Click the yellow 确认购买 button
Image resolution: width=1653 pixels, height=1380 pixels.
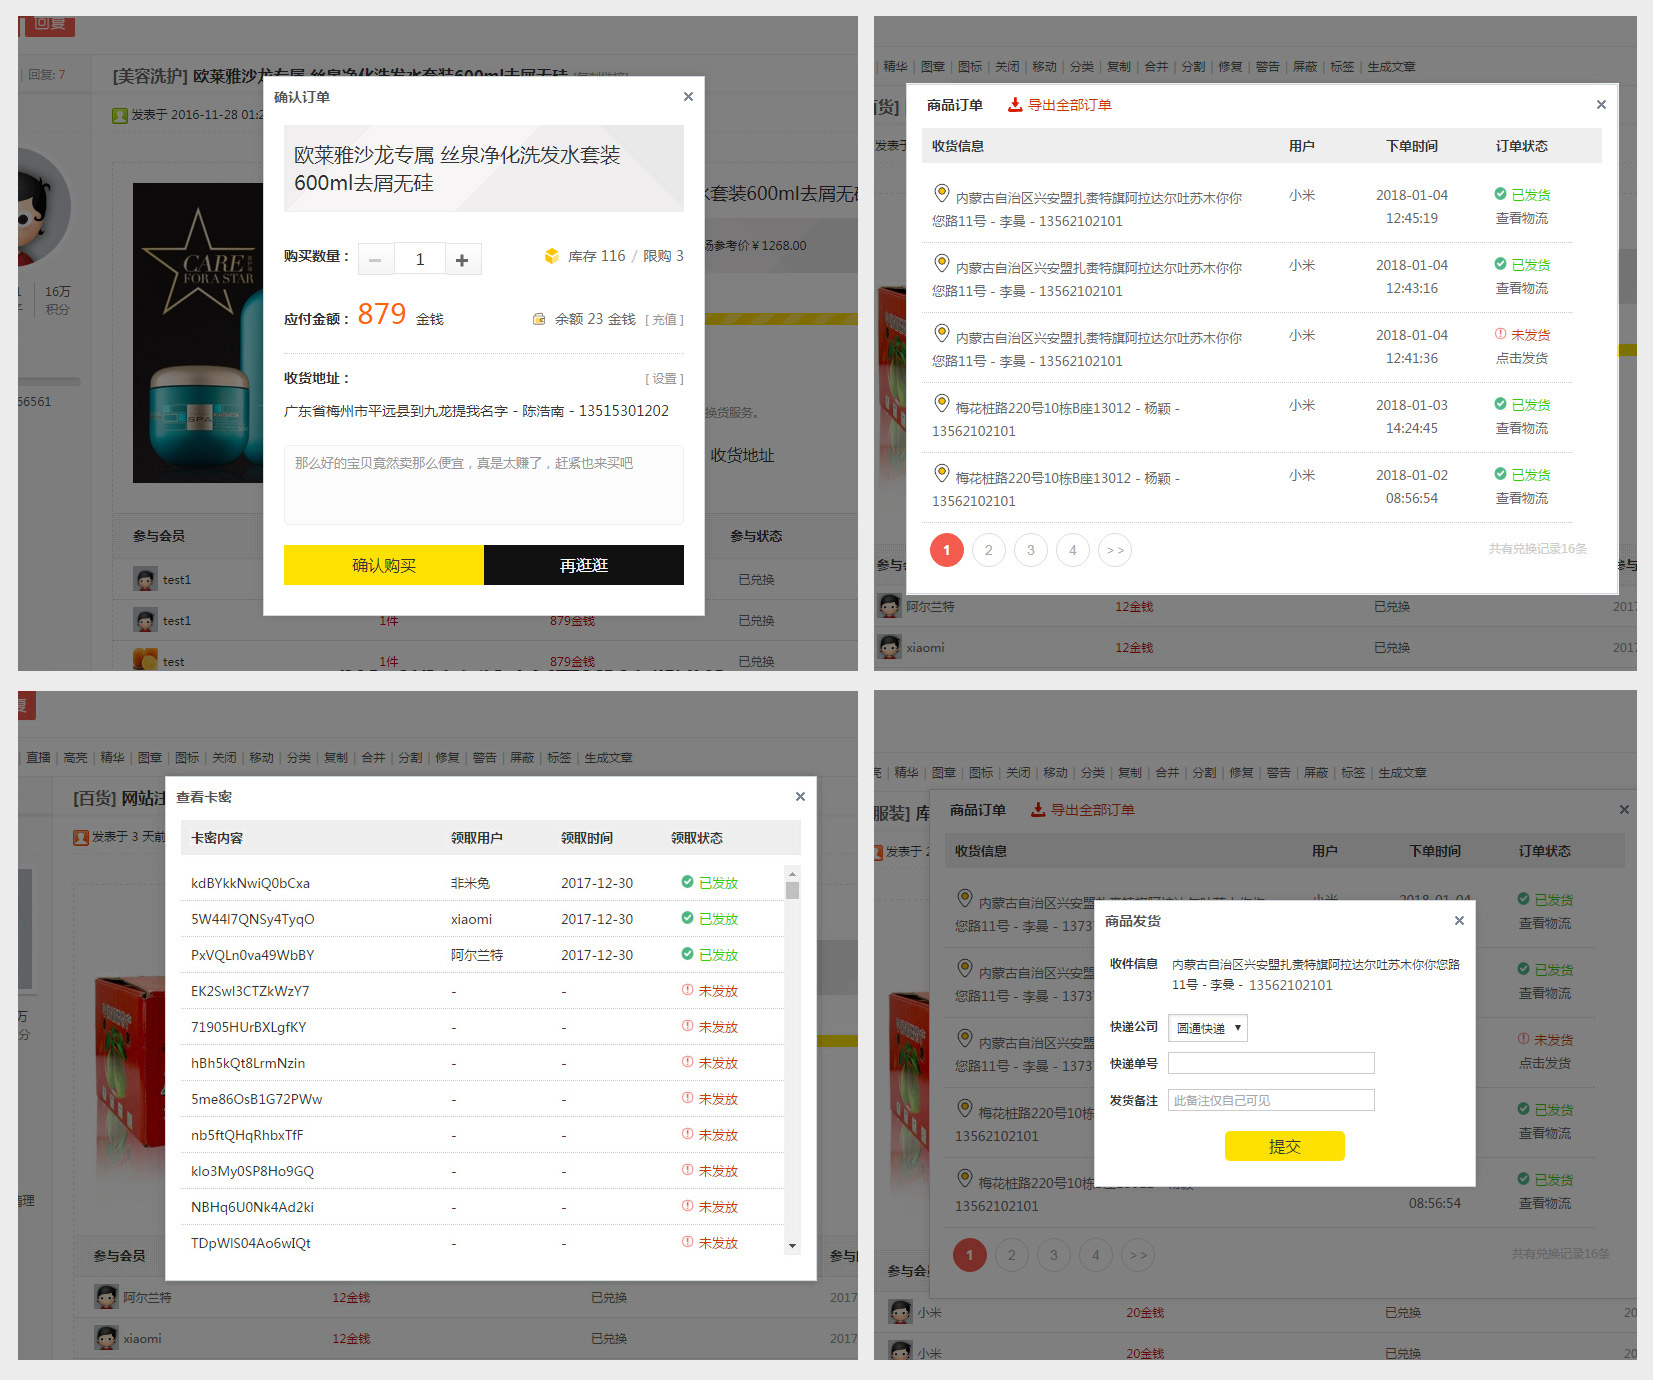(383, 565)
